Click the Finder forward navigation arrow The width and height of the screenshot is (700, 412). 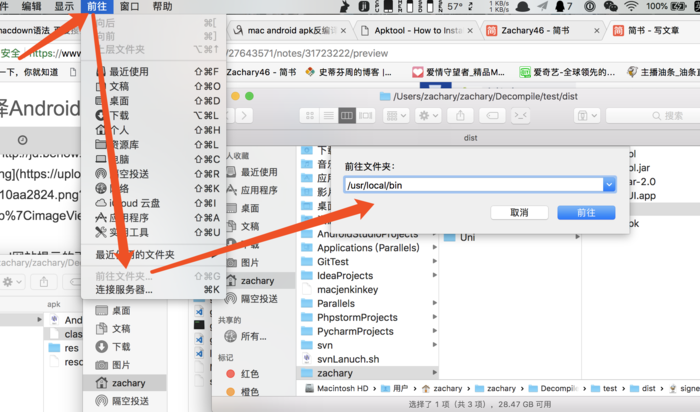point(244,116)
